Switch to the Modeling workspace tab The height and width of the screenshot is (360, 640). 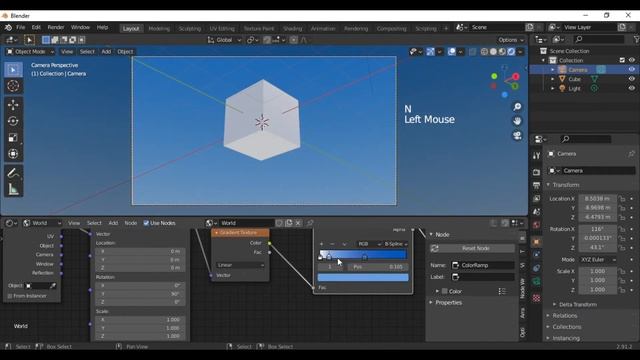[159, 29]
